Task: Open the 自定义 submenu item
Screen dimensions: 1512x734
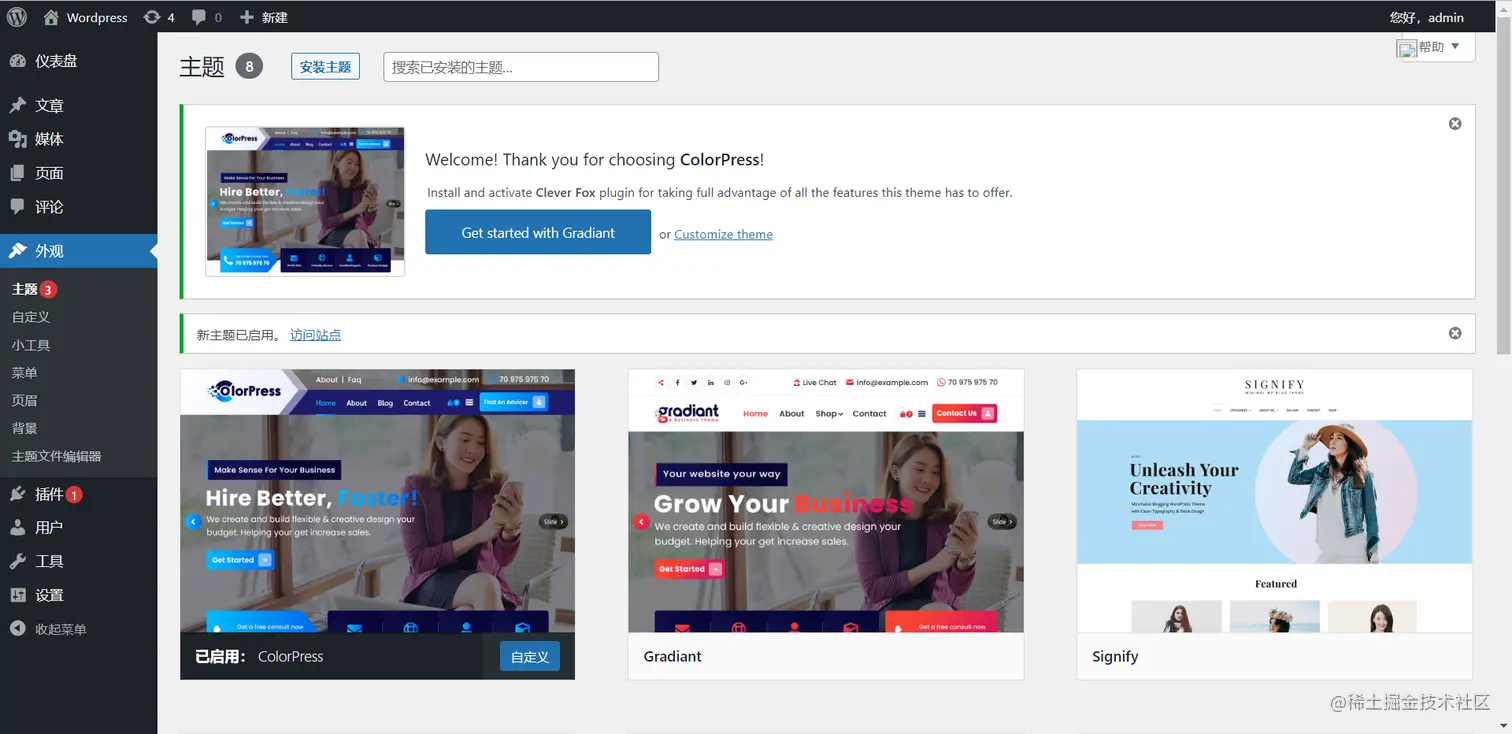Action: point(31,317)
